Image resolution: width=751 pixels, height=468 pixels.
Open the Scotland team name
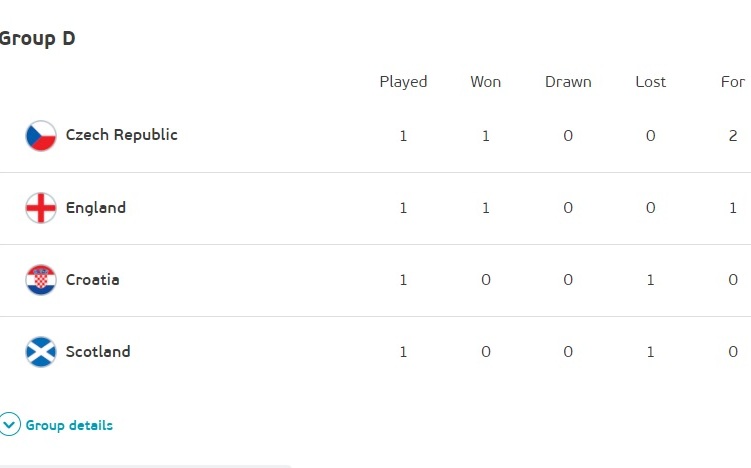point(98,352)
